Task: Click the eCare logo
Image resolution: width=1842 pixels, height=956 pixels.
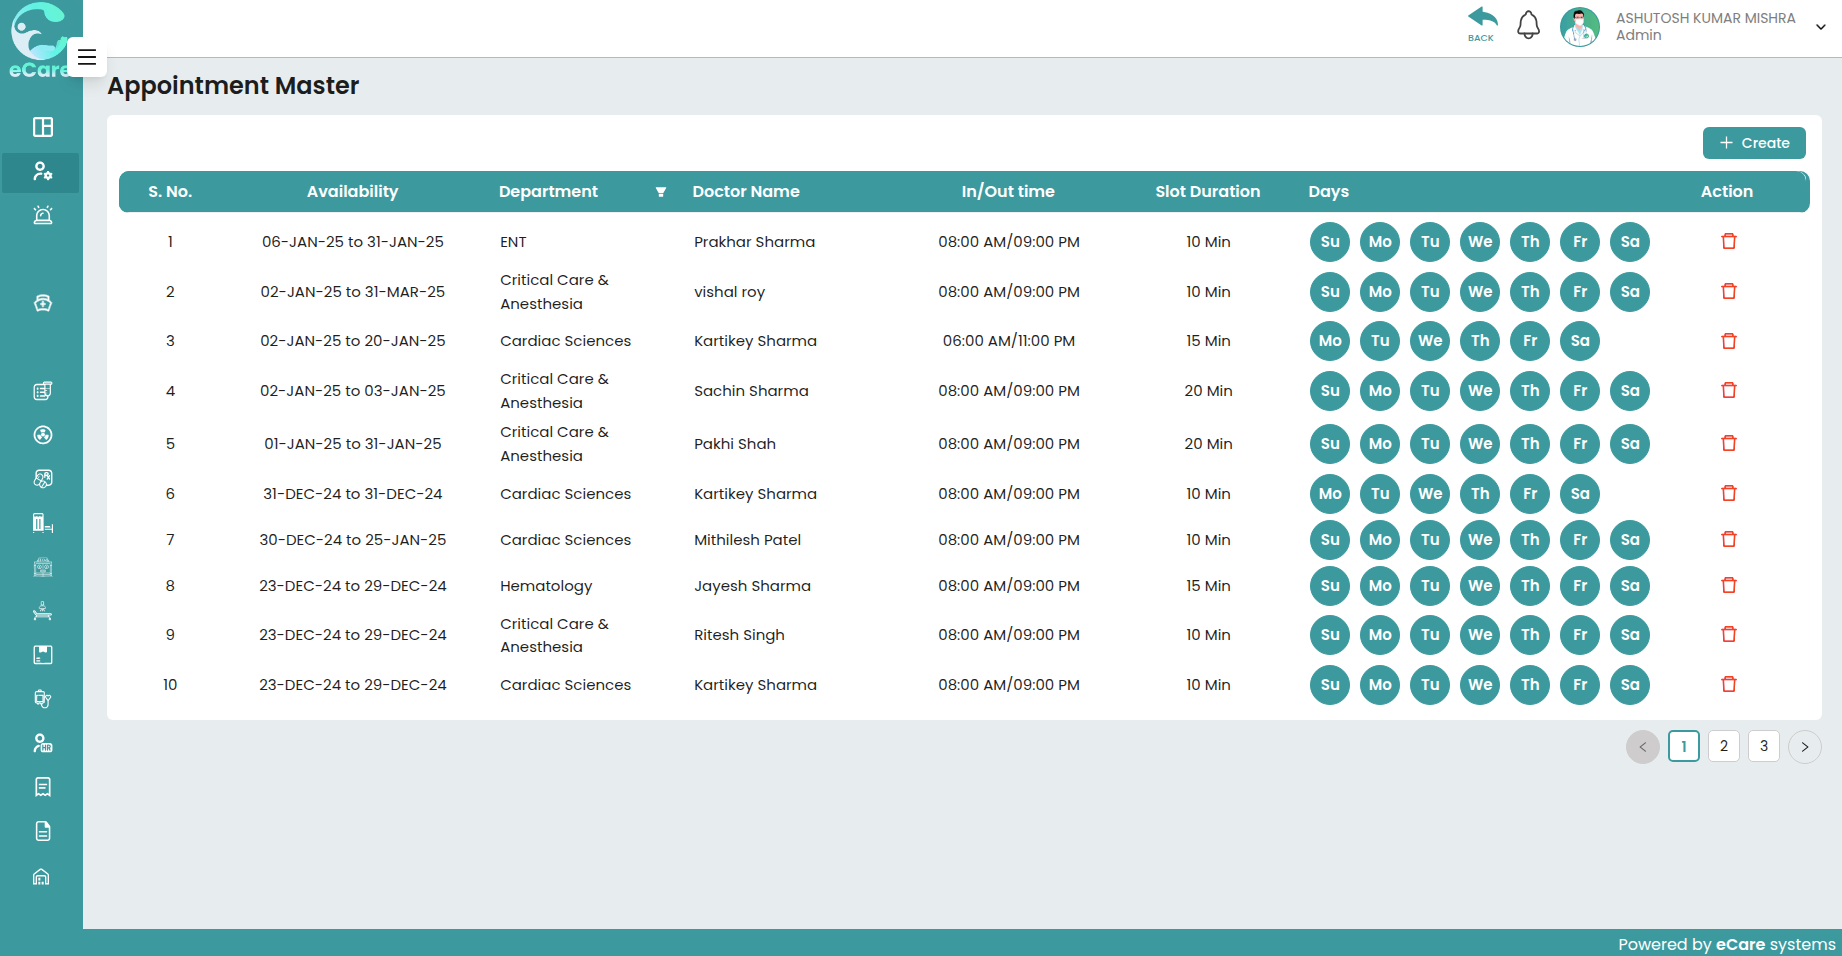Action: [x=38, y=40]
